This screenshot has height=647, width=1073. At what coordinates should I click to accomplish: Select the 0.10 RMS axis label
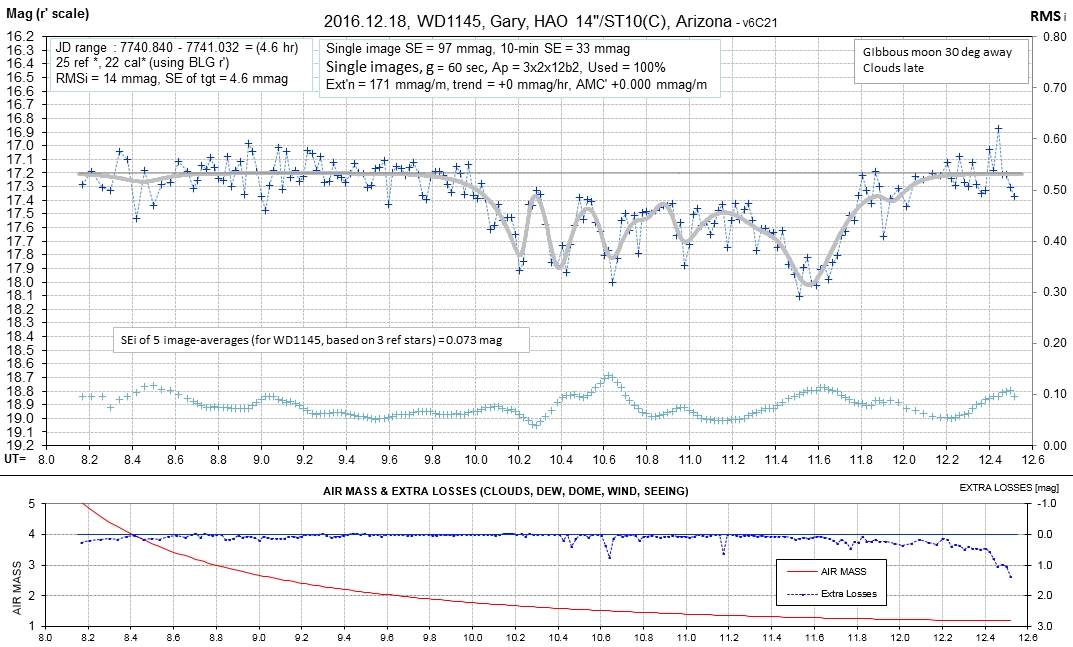tap(1055, 394)
